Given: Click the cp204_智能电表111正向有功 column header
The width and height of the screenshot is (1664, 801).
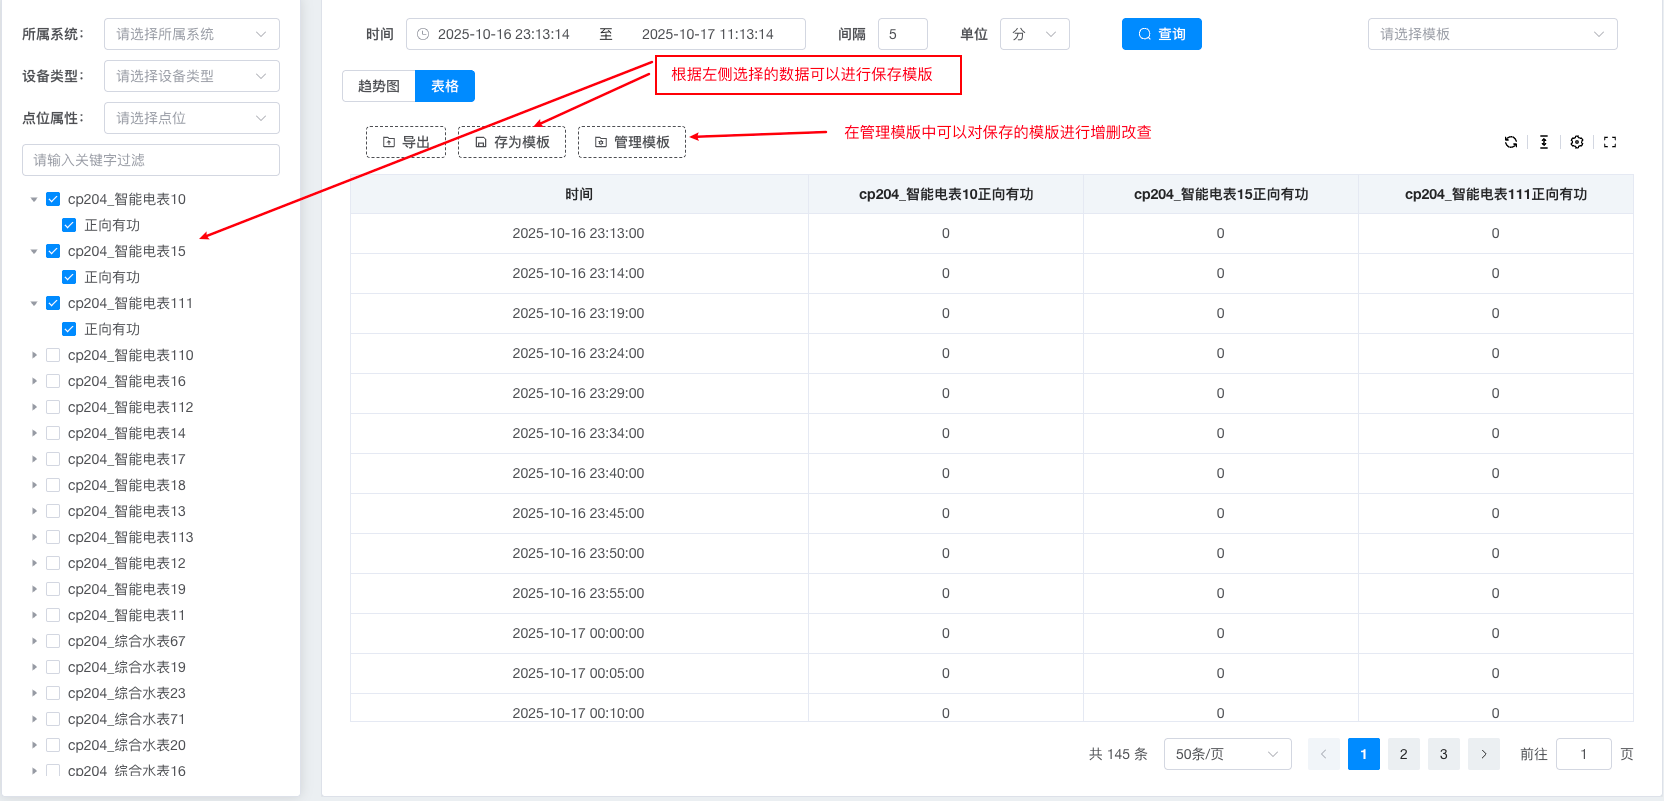Looking at the screenshot, I should coord(1496,194).
